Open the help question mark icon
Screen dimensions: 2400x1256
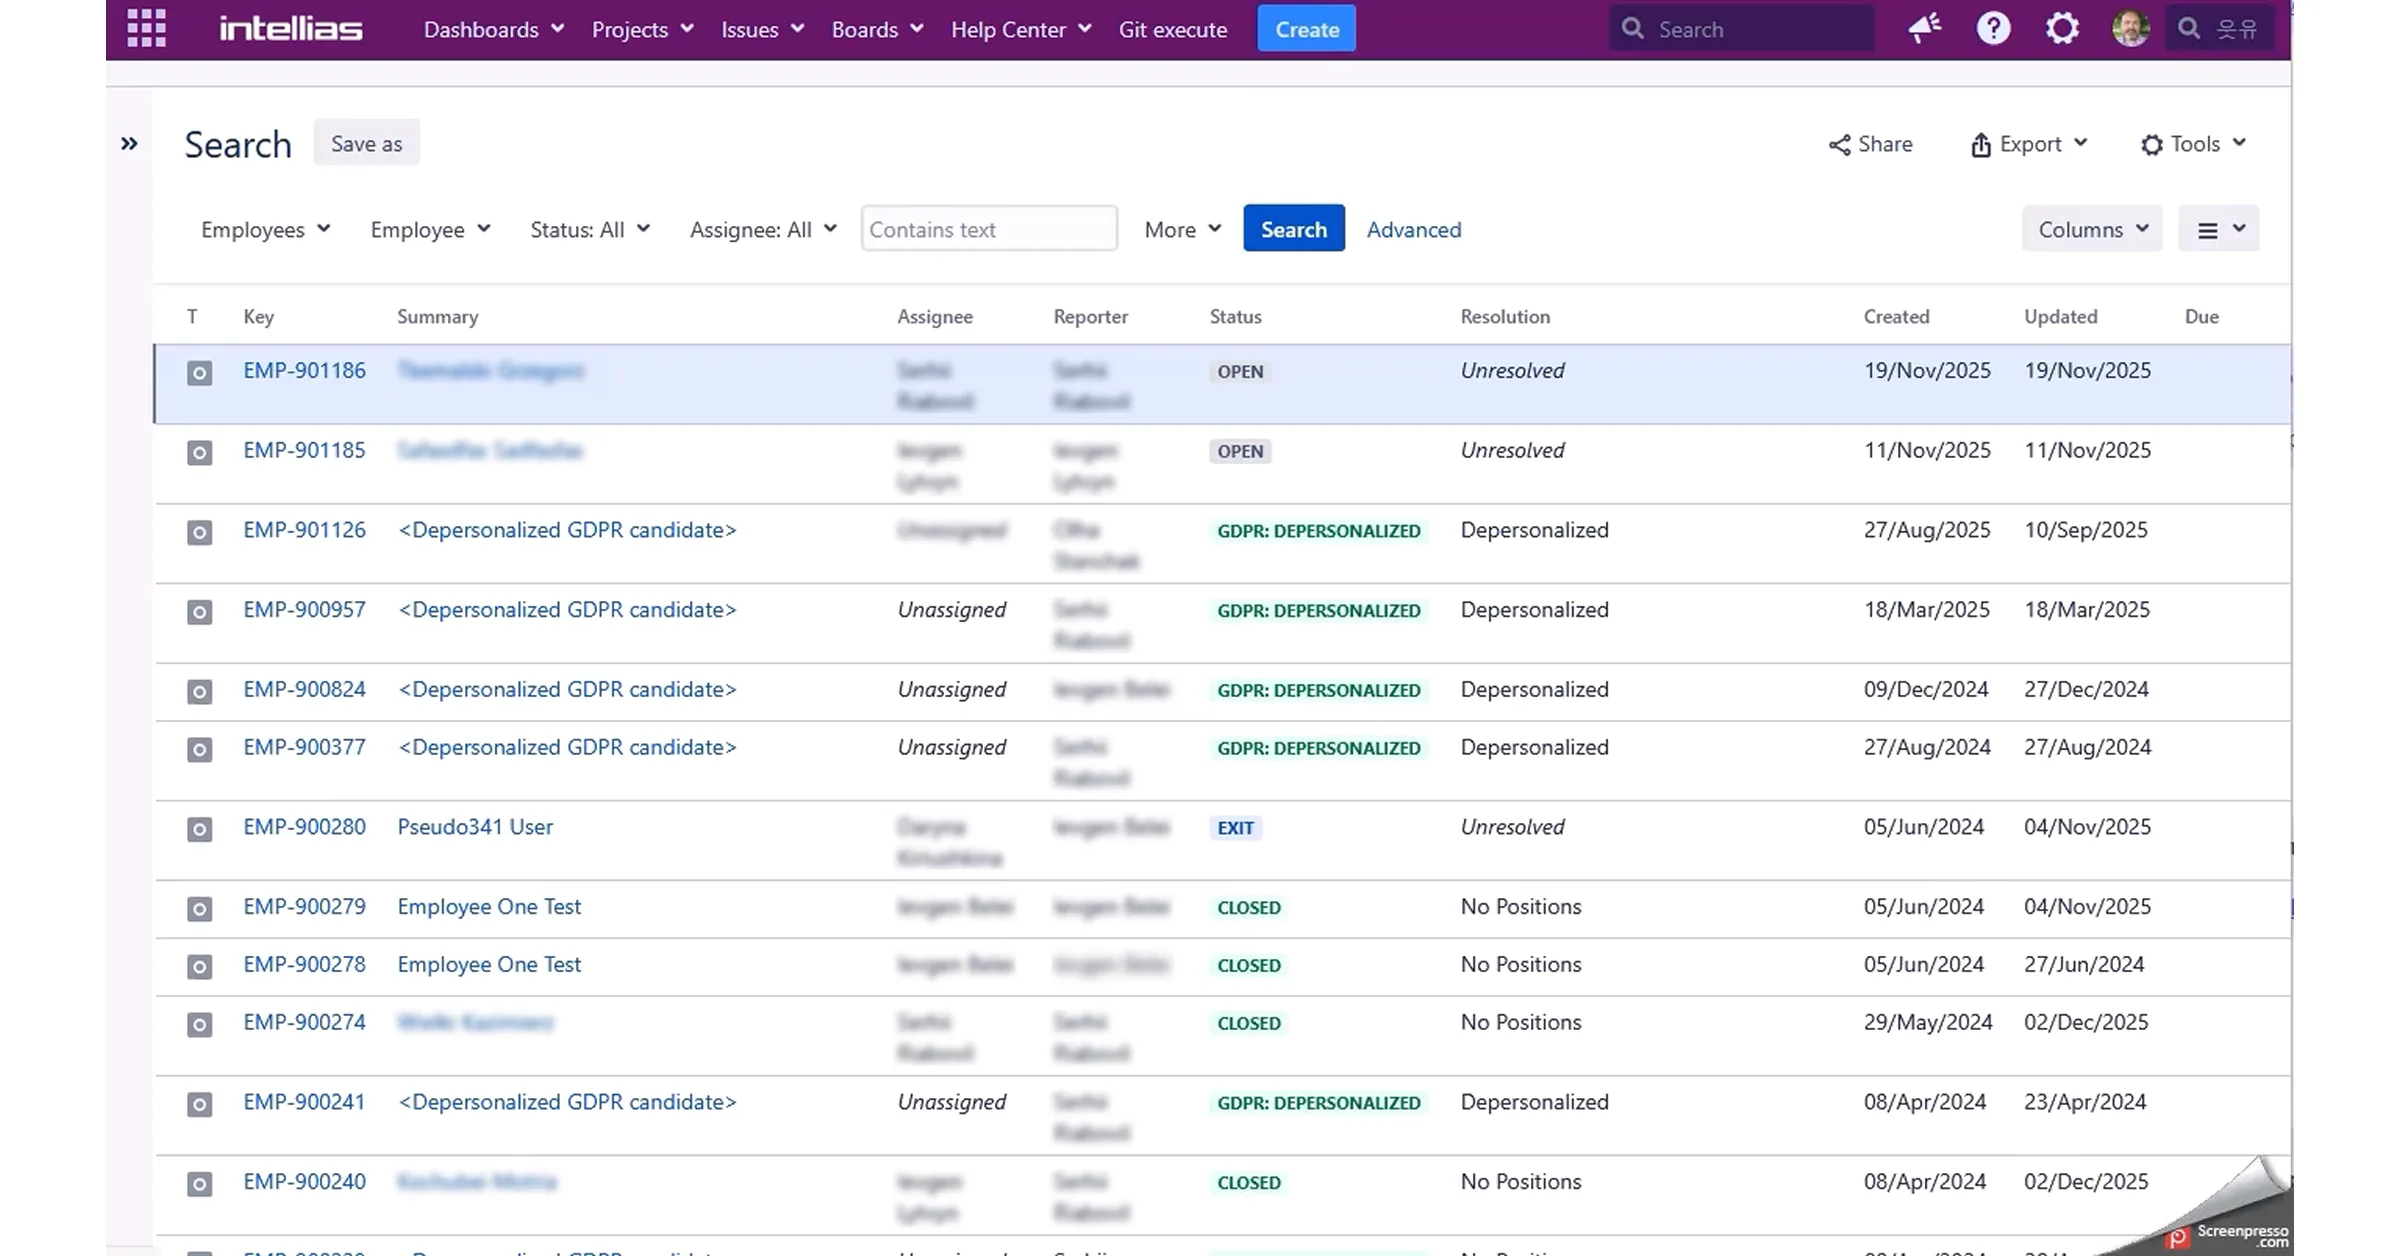1993,28
